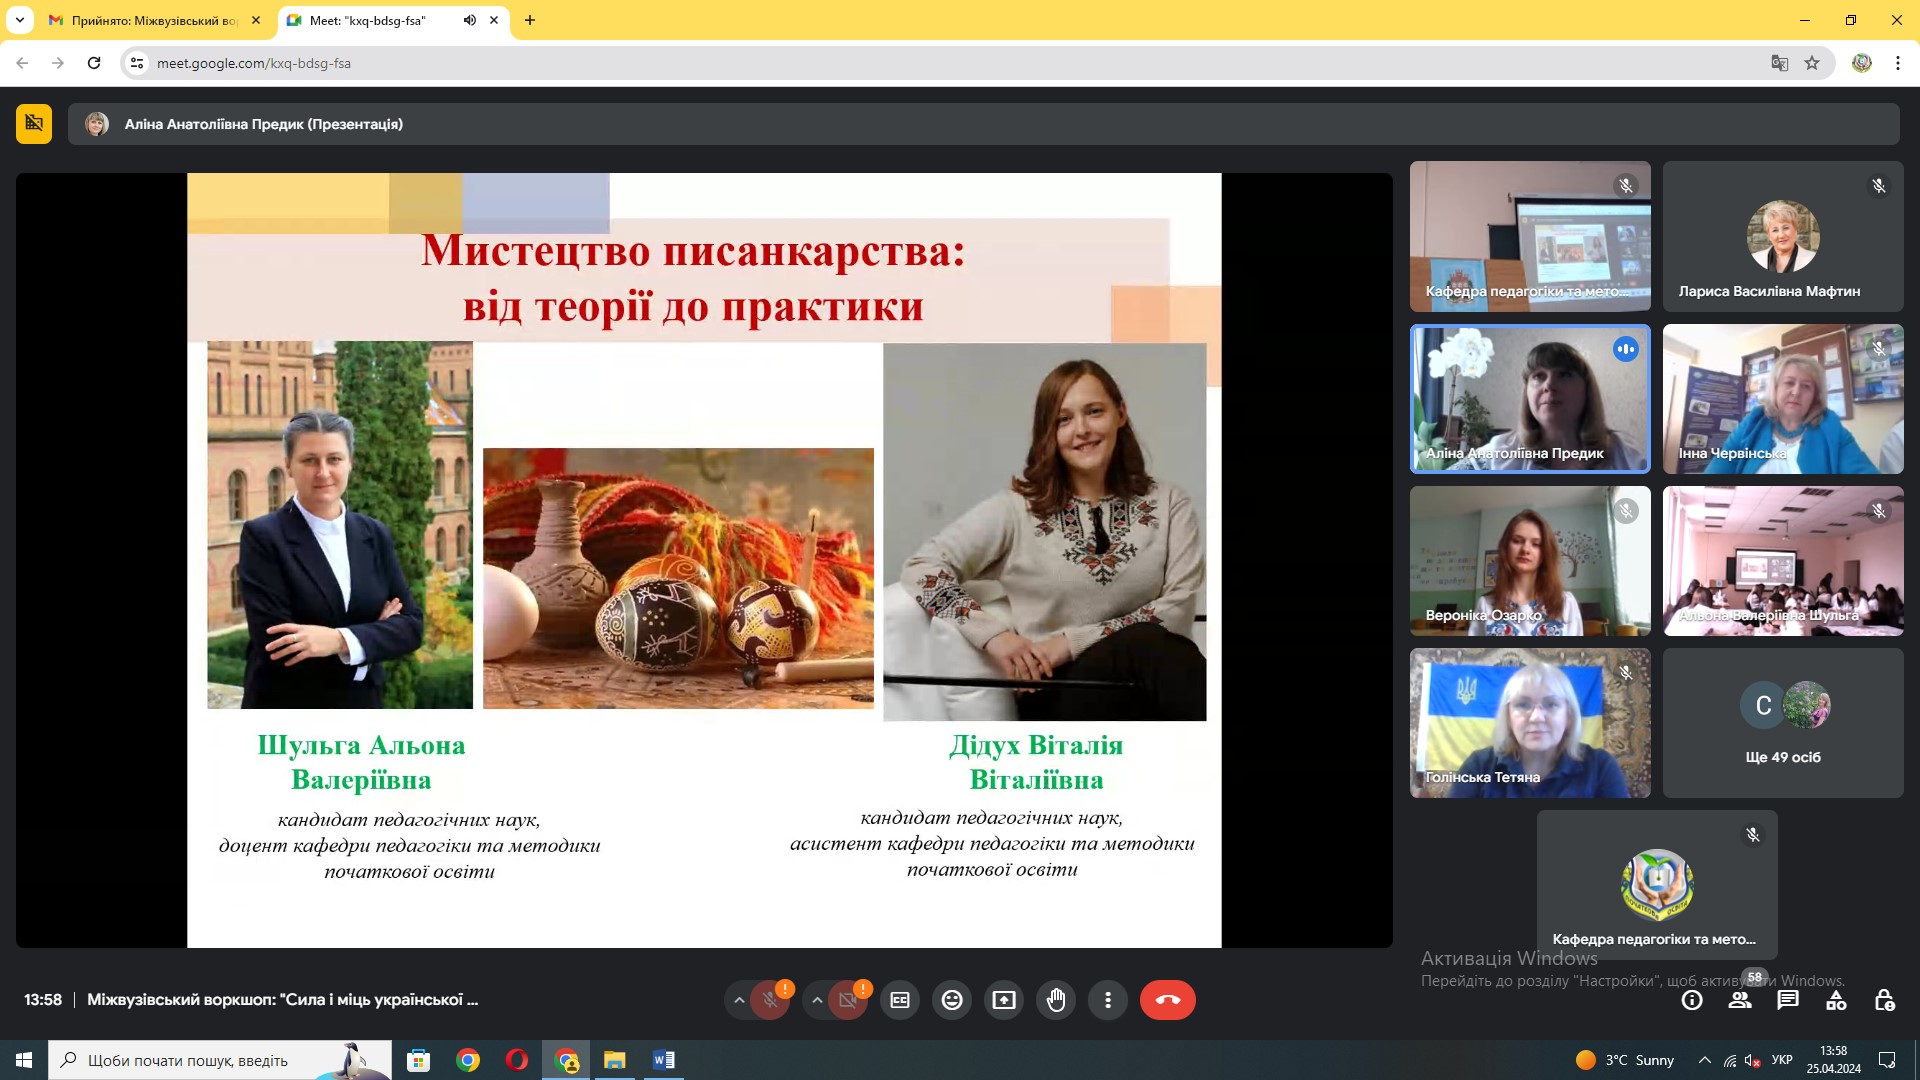This screenshot has height=1080, width=1920.
Task: Open the emoji reactions button
Action: 952,1000
